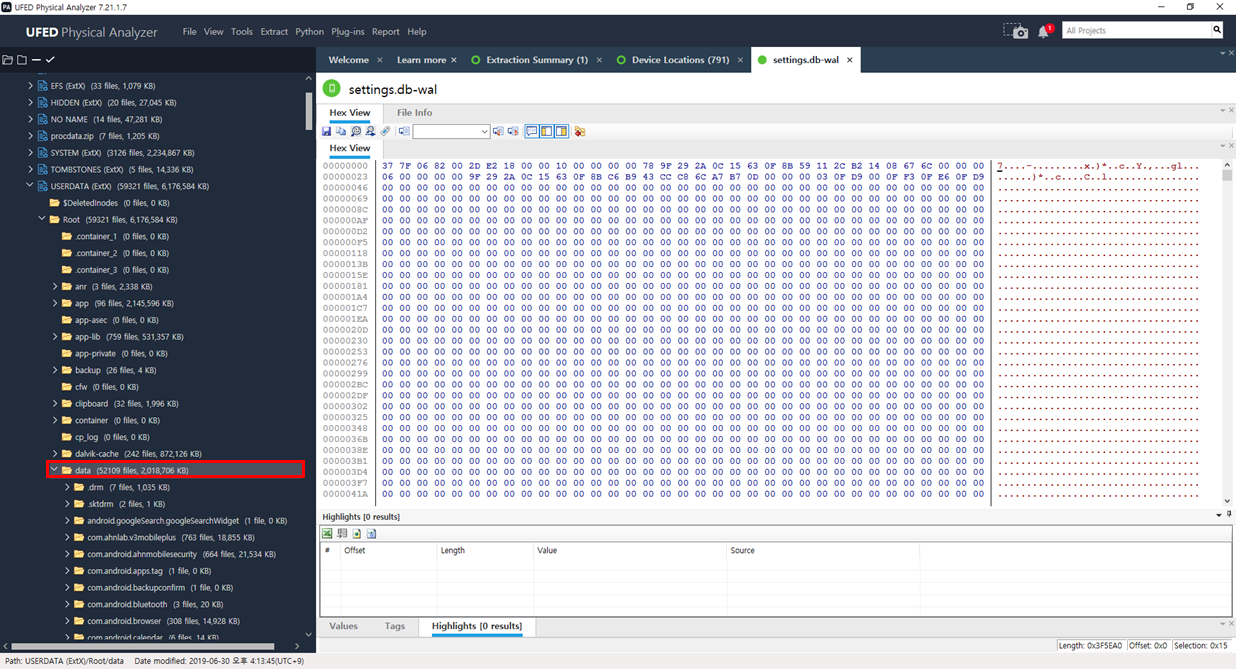The image size is (1236, 669).
Task: Open the notifications bell
Action: (1044, 31)
